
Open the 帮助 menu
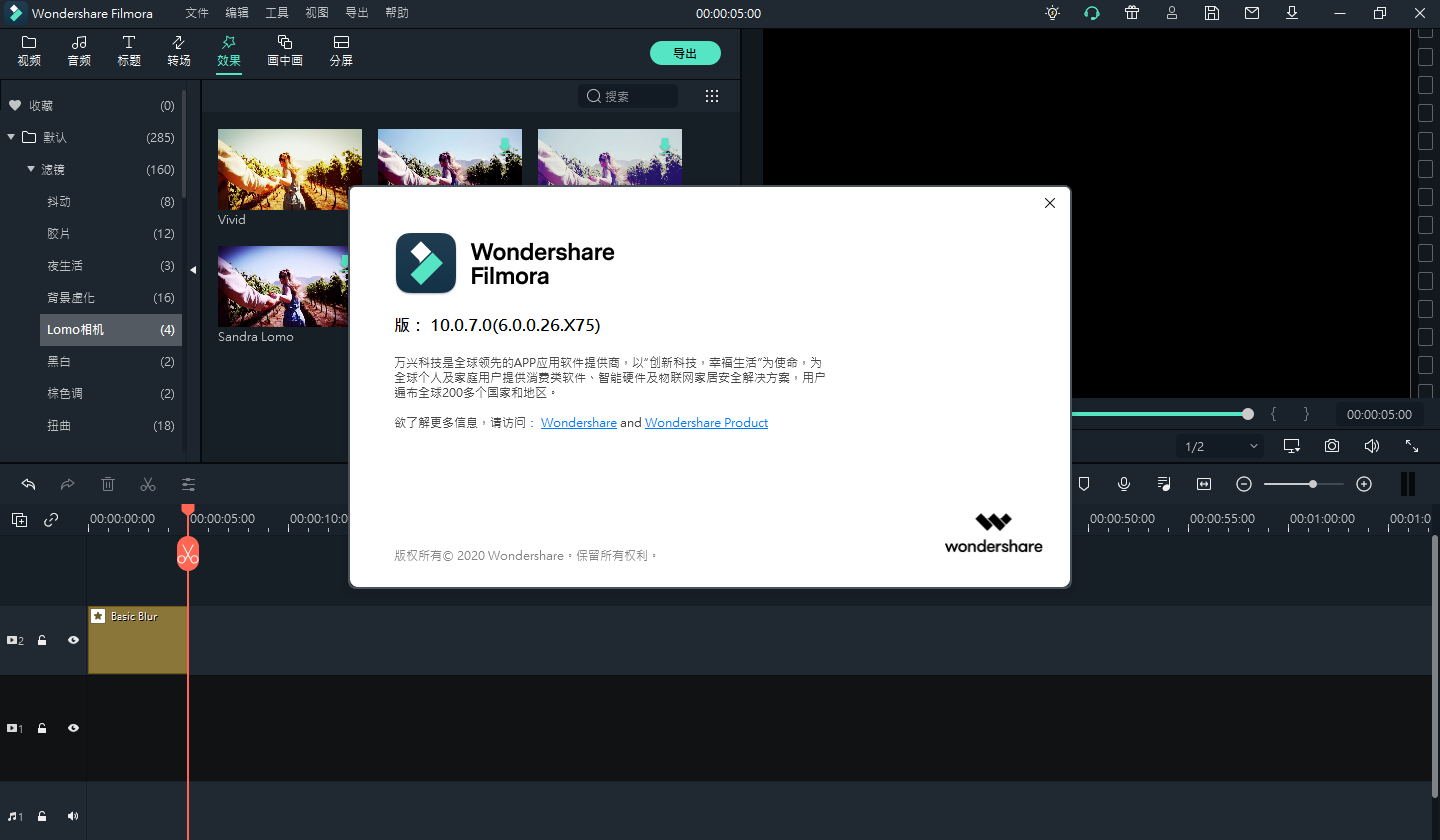click(397, 13)
